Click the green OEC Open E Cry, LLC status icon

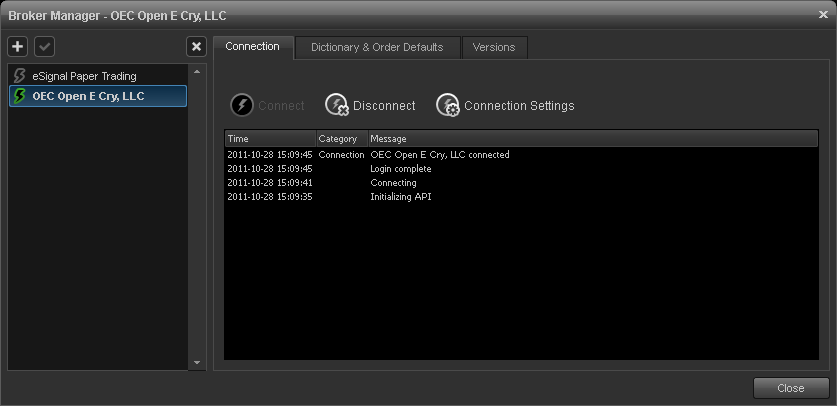(x=20, y=96)
